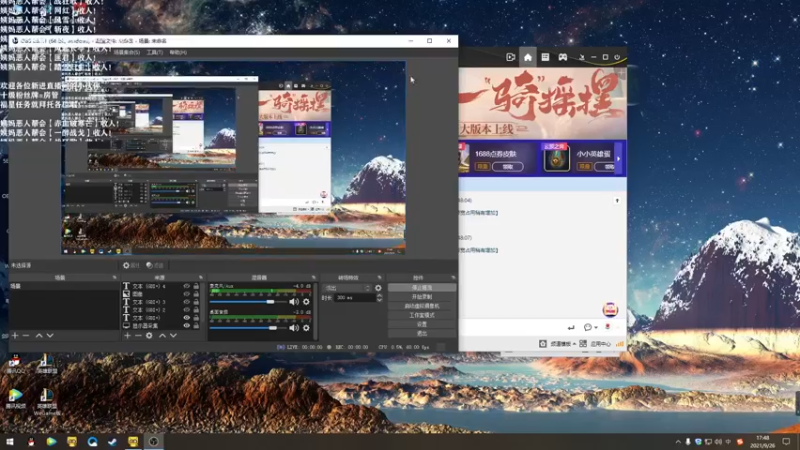Move selected source up in Sources list

[162, 335]
